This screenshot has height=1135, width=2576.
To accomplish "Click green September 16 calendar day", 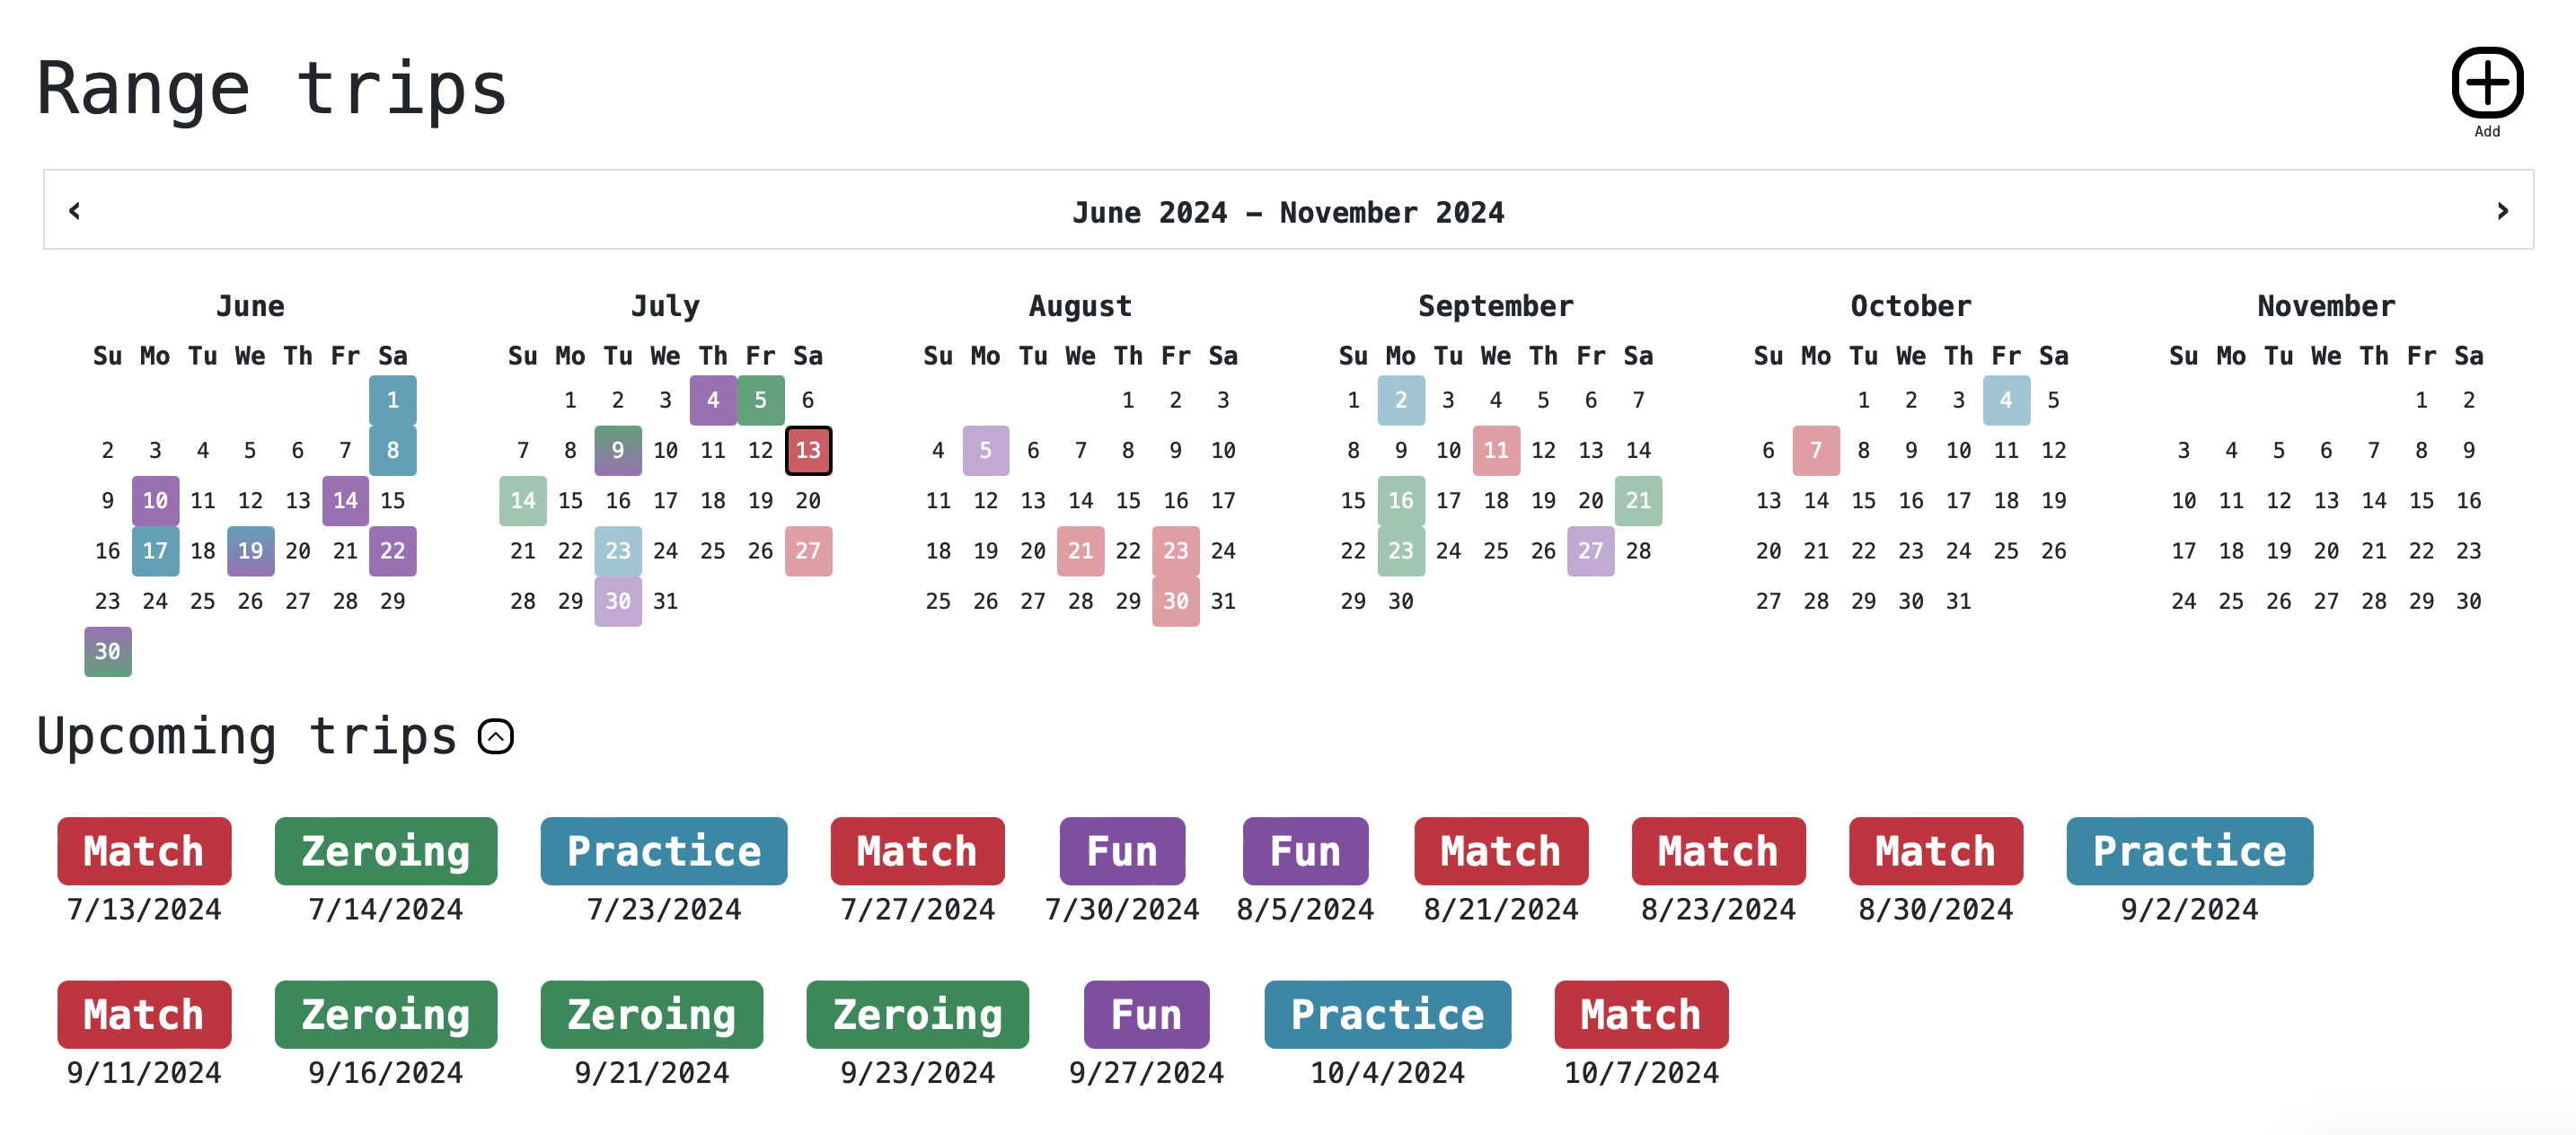I will (1400, 501).
